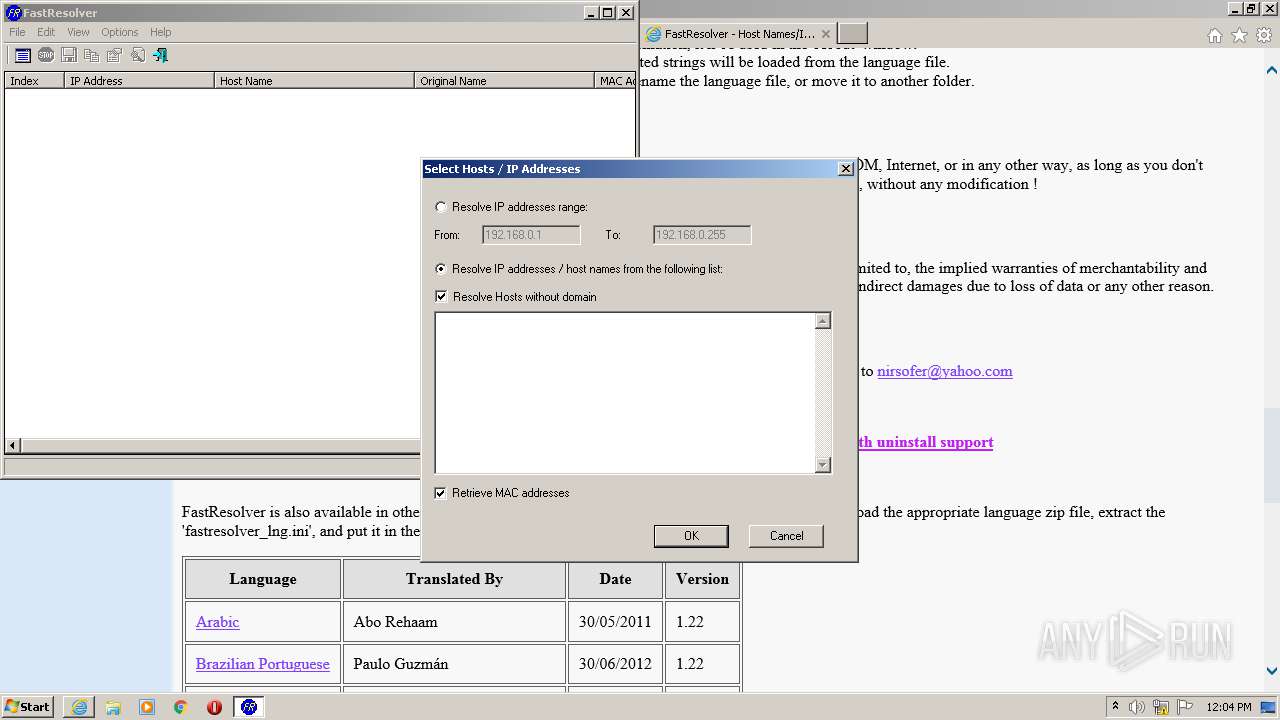Image resolution: width=1280 pixels, height=720 pixels.
Task: Click the taskbar clock showing 12:04 PM
Action: (1229, 707)
